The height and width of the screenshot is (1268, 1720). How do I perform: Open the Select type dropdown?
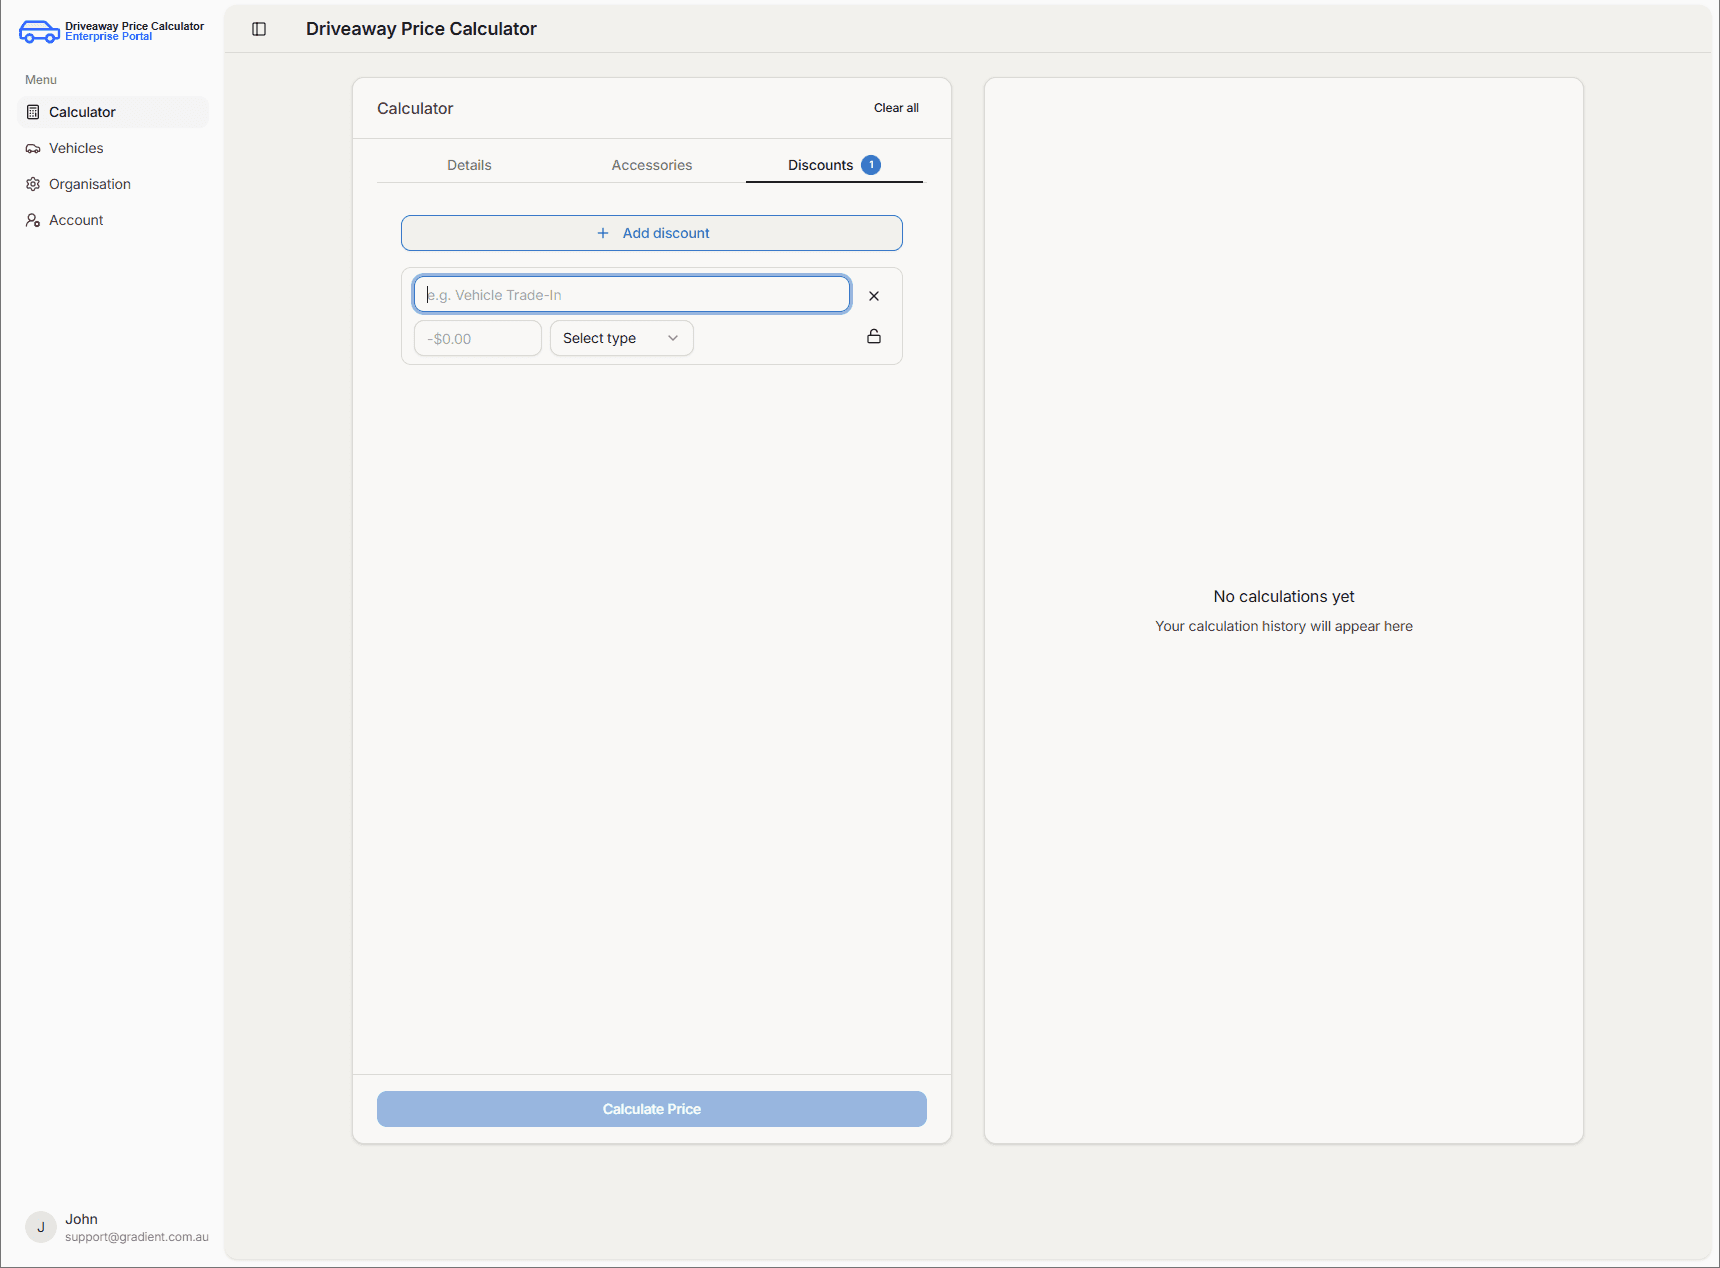621,338
